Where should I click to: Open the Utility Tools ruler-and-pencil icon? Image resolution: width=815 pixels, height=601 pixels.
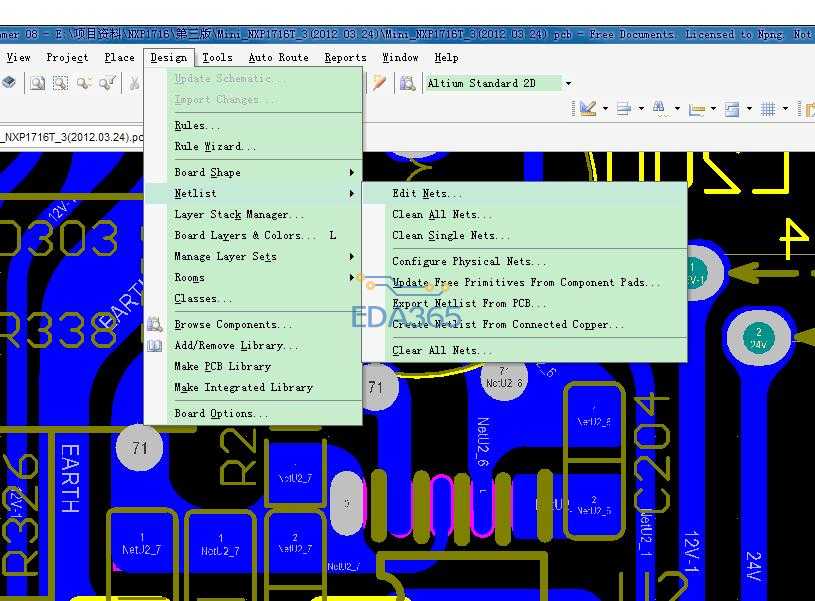588,109
